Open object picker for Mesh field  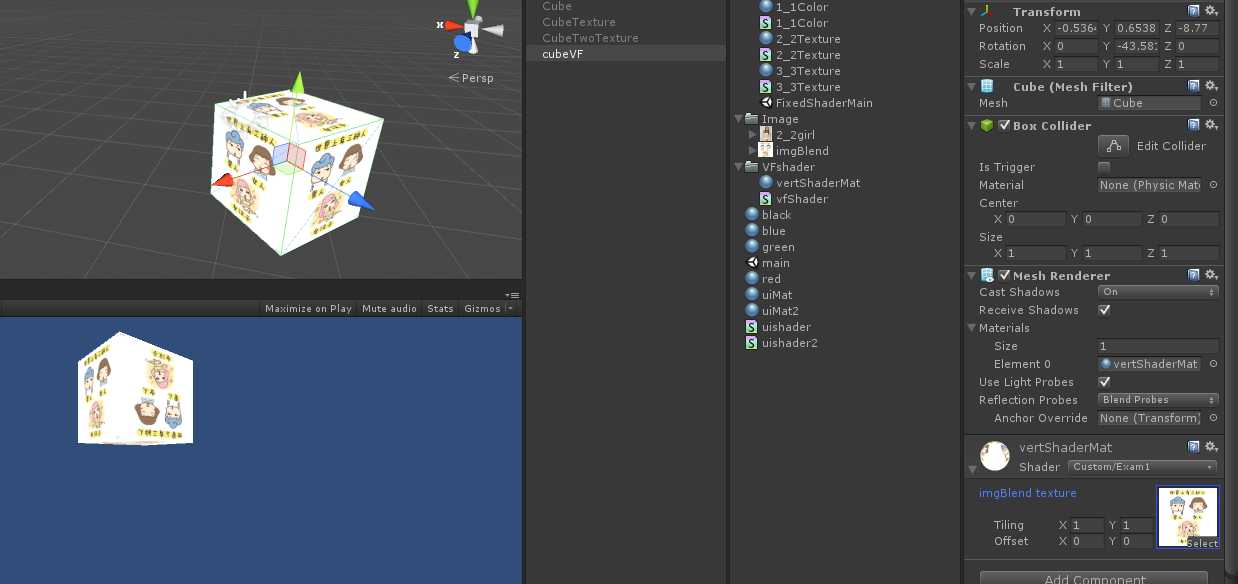pos(1213,103)
